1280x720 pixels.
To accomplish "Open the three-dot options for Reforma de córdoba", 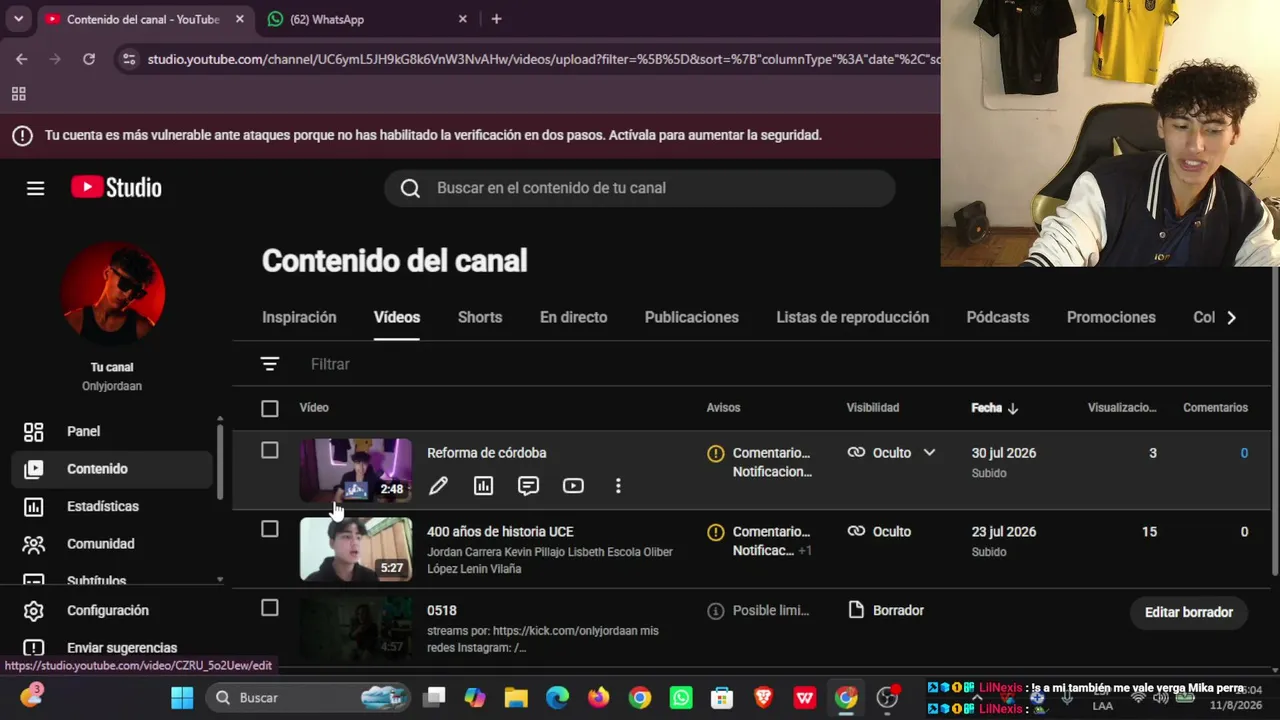I will 618,486.
